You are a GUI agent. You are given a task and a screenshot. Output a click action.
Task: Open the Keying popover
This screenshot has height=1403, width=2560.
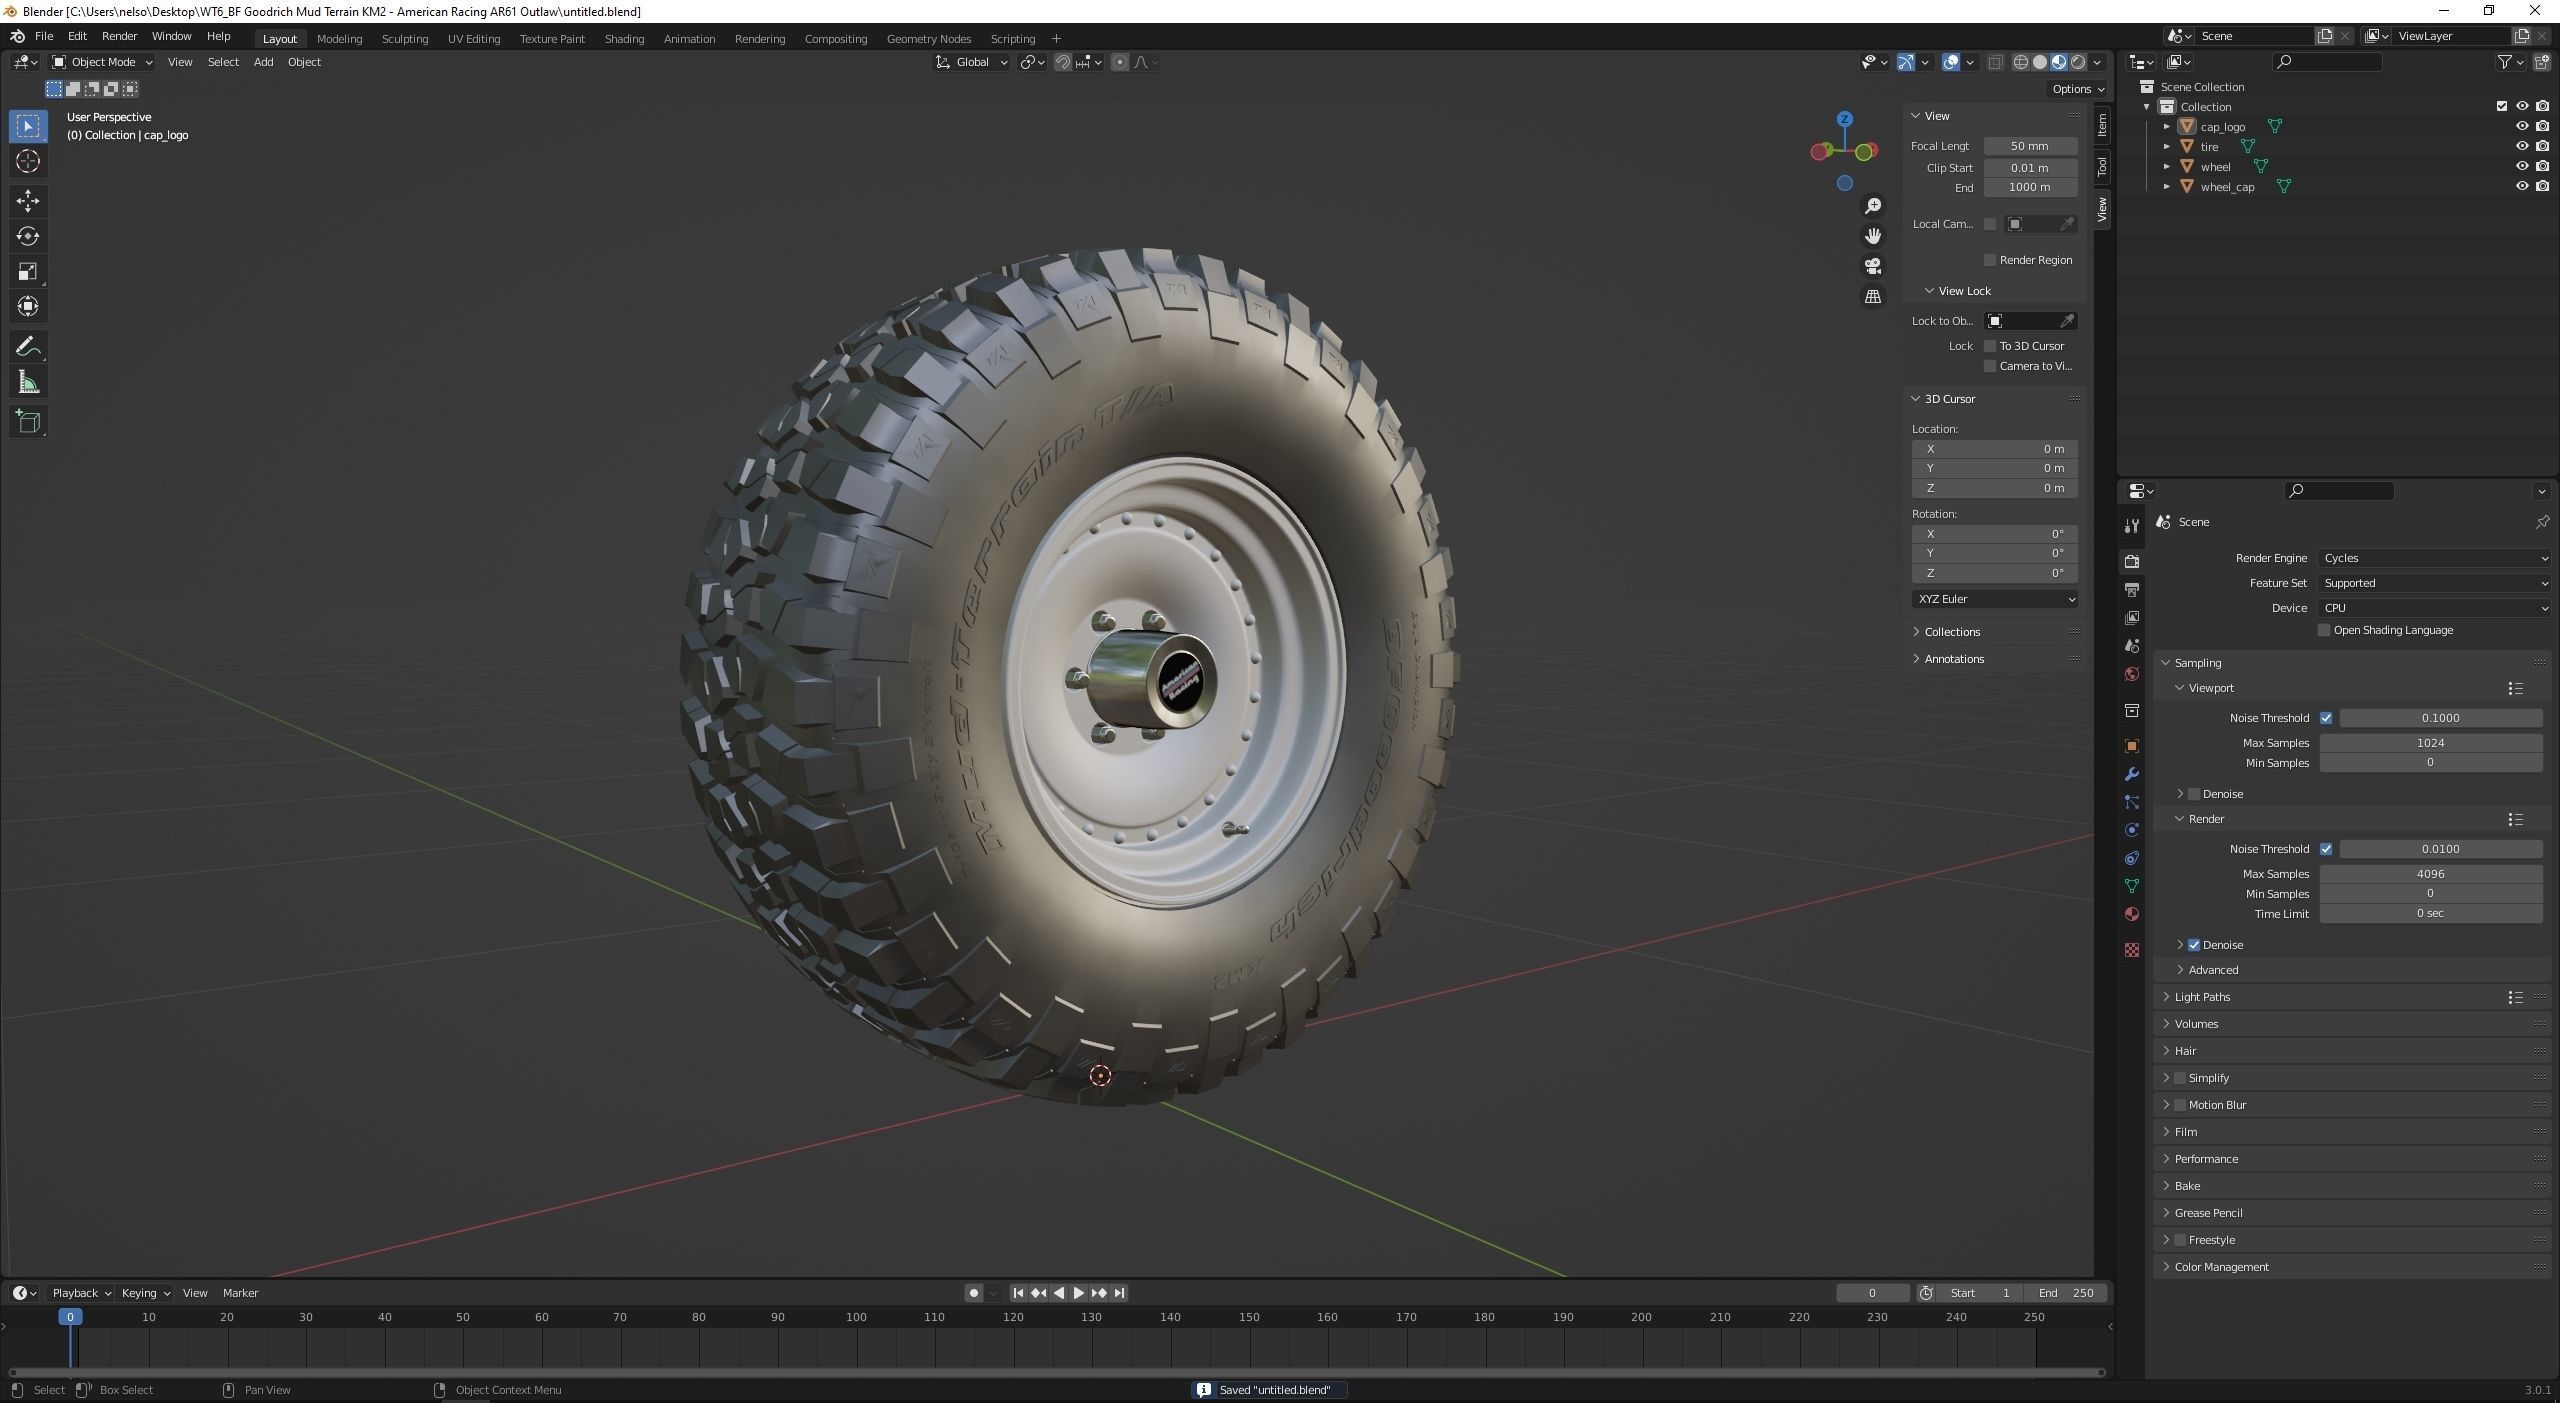145,1293
